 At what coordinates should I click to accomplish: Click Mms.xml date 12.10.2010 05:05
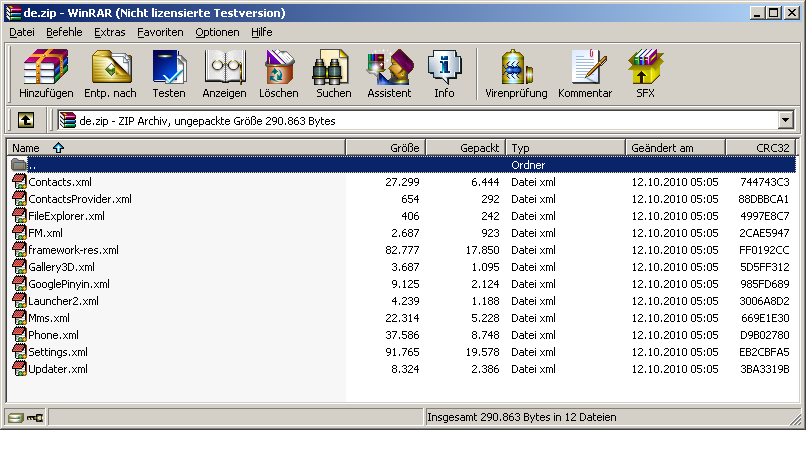(x=674, y=318)
